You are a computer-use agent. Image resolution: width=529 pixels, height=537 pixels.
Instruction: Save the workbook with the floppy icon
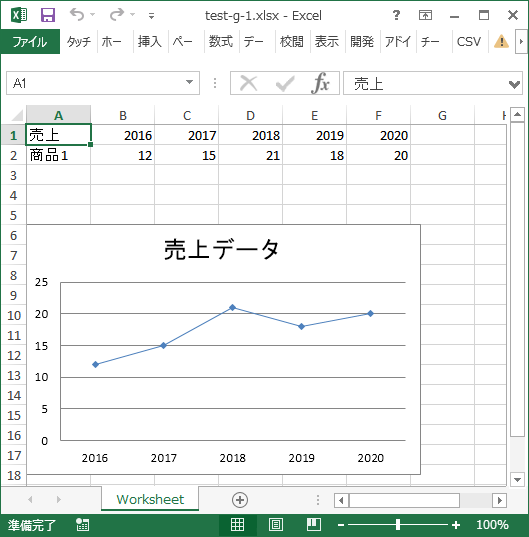tap(48, 15)
